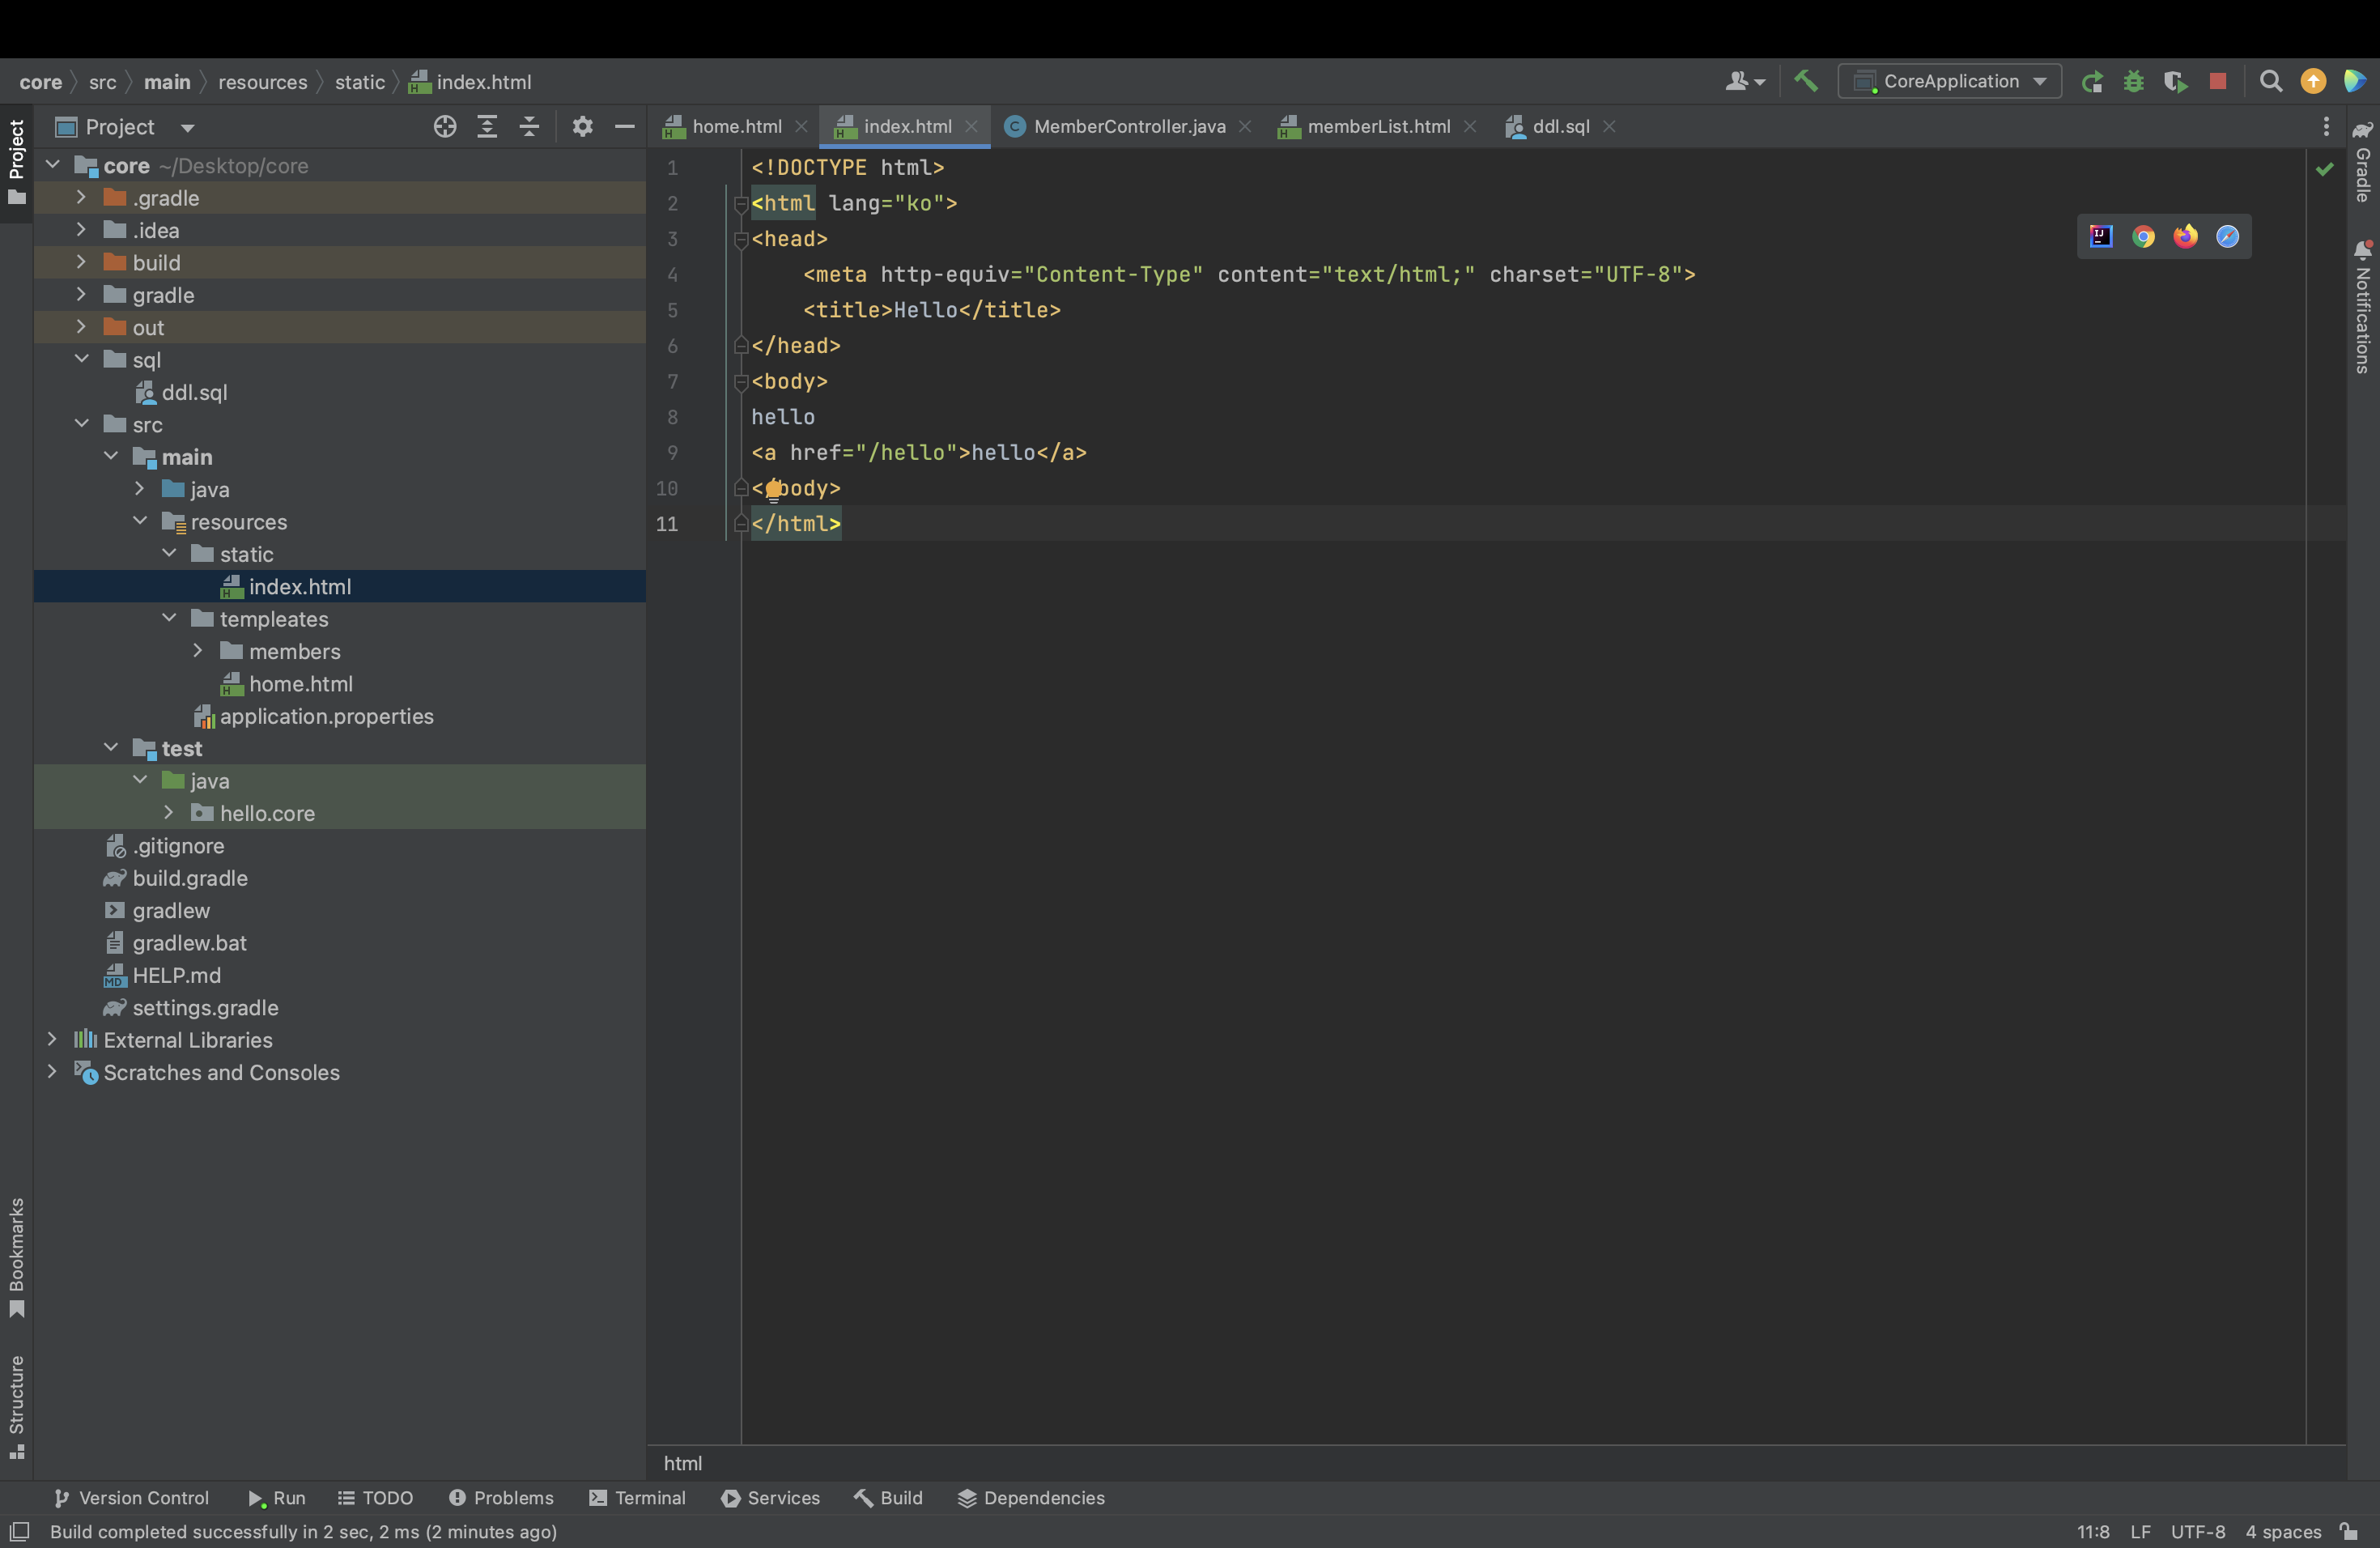Open Project panel gear options
Screen dimensions: 2380x1548
click(x=583, y=126)
